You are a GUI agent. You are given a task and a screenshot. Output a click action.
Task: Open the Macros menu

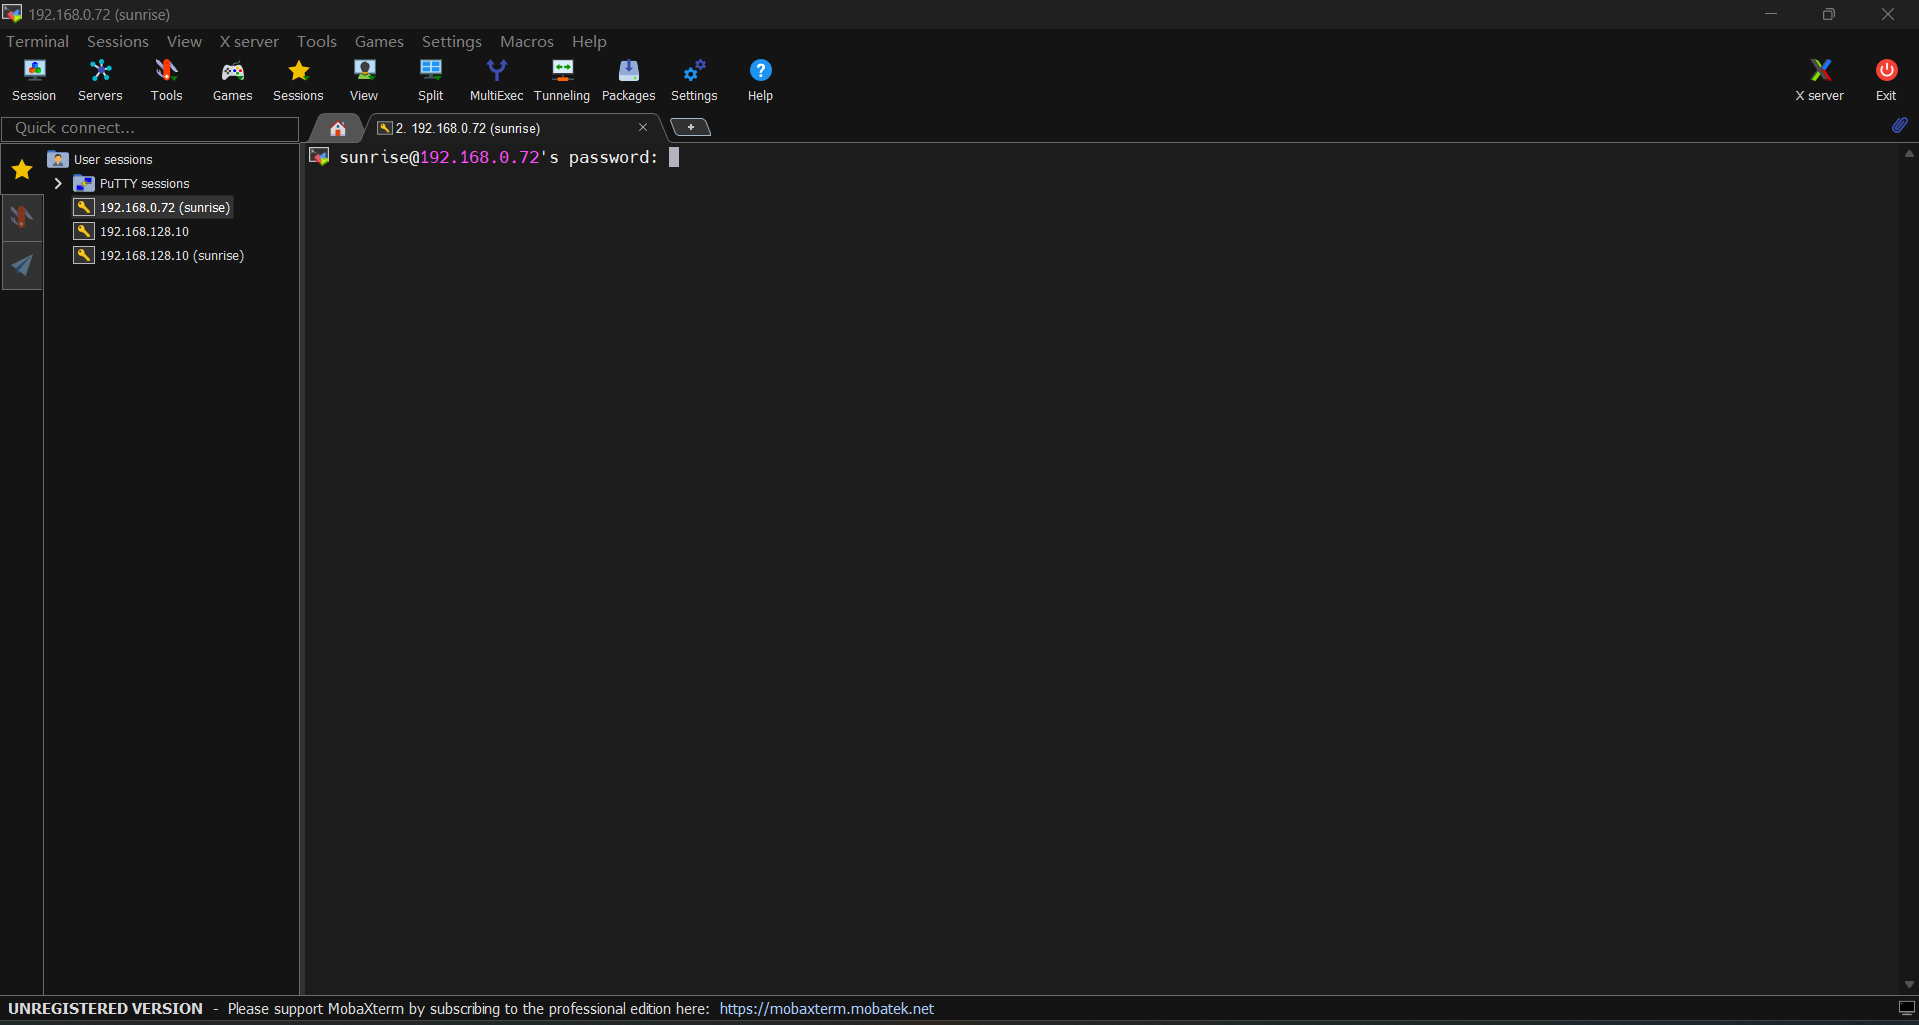[x=526, y=42]
